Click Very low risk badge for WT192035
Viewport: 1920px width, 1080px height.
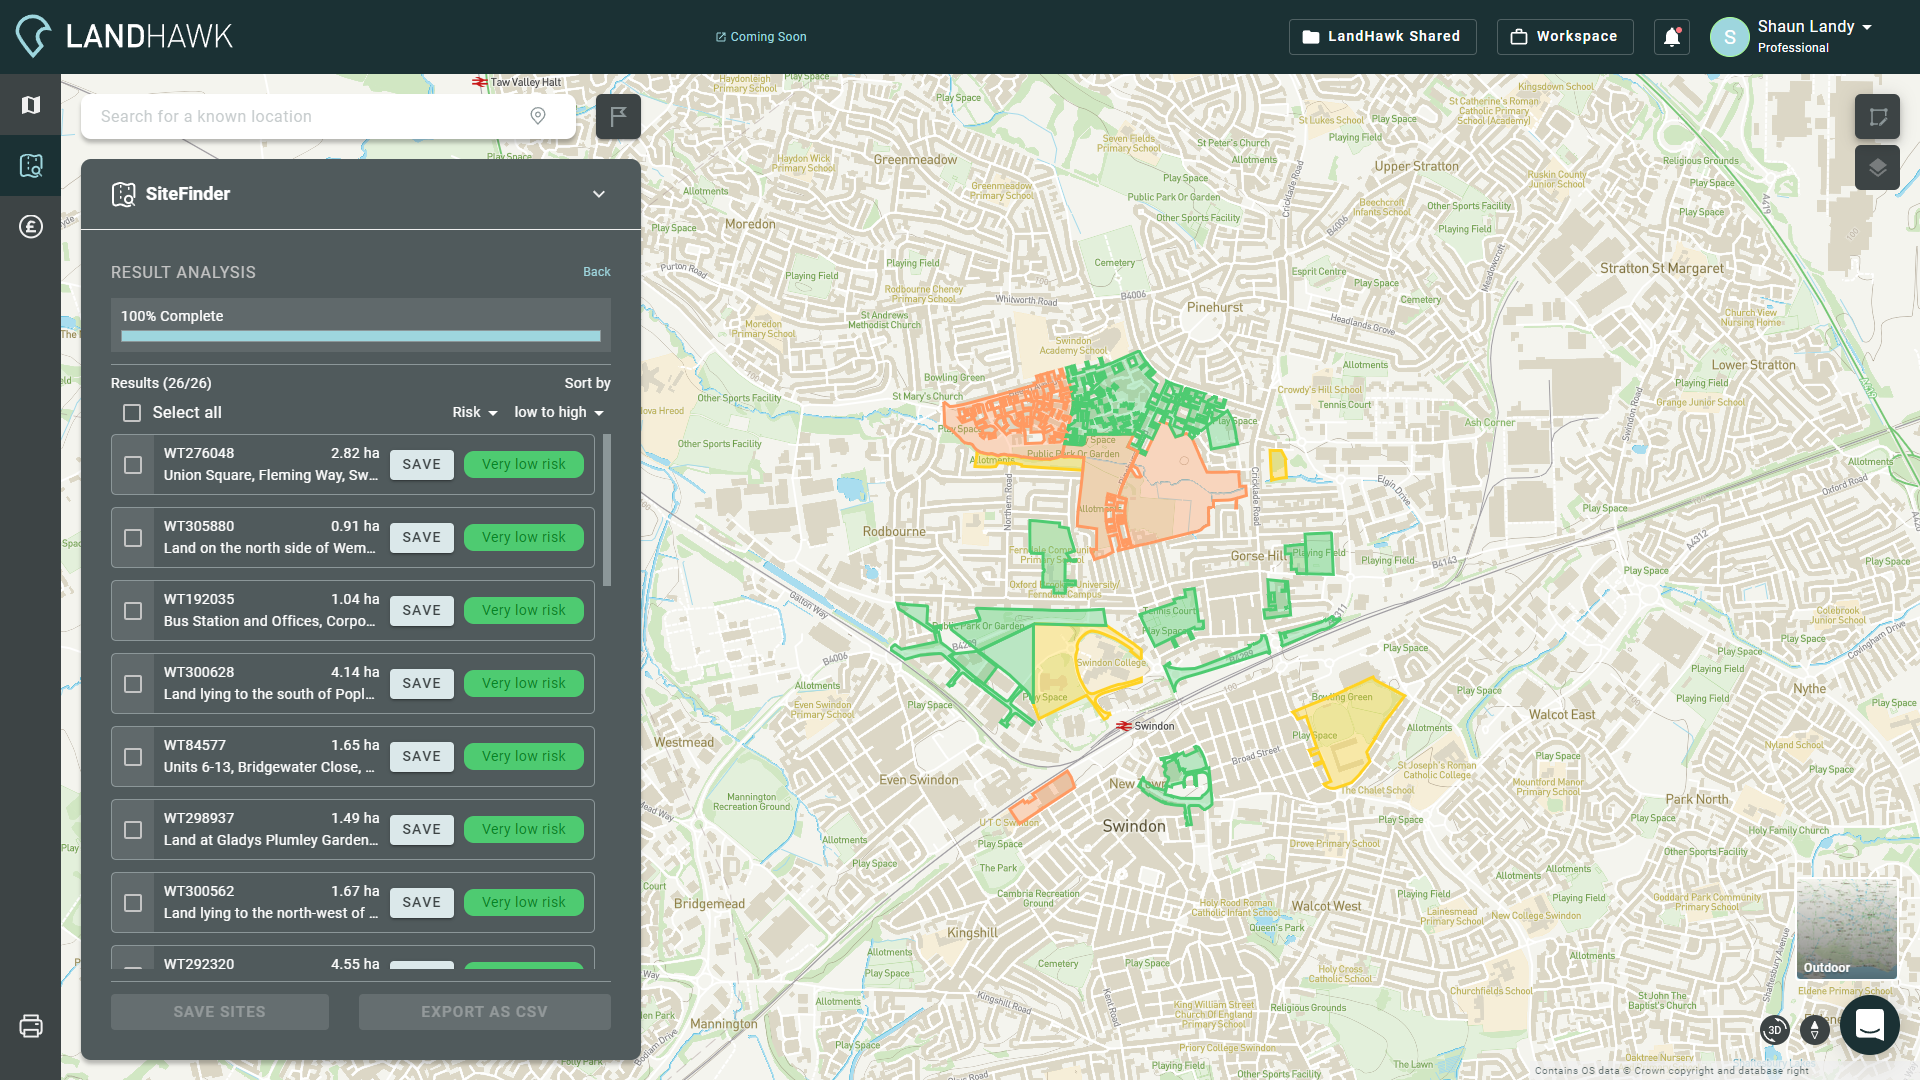(524, 611)
